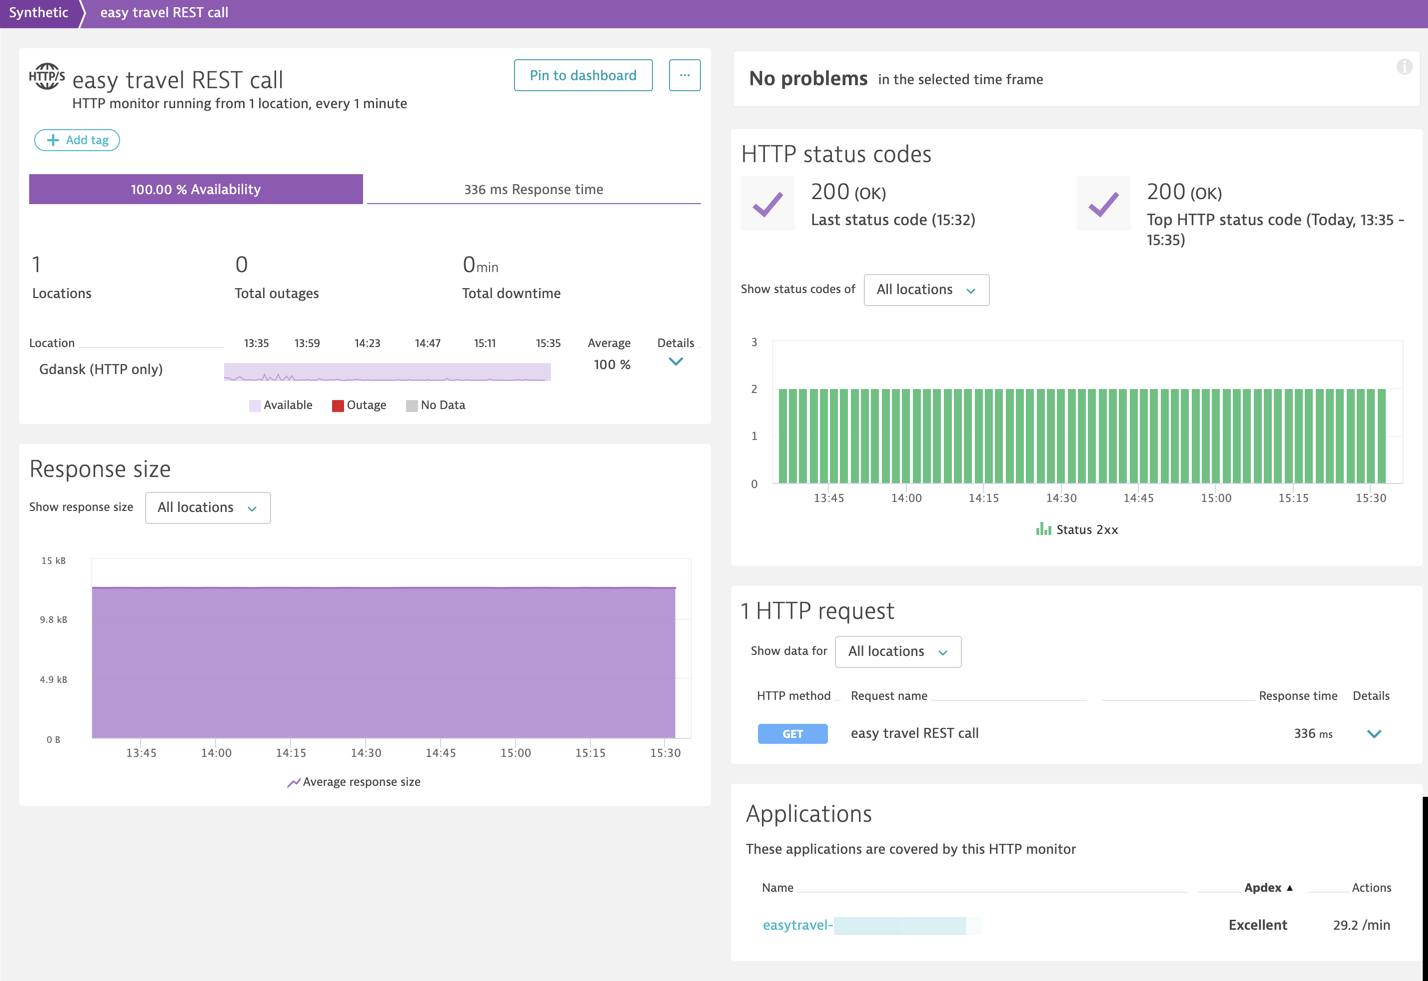
Task: Click Gdansk (HTTP only) location name
Action: 101,369
